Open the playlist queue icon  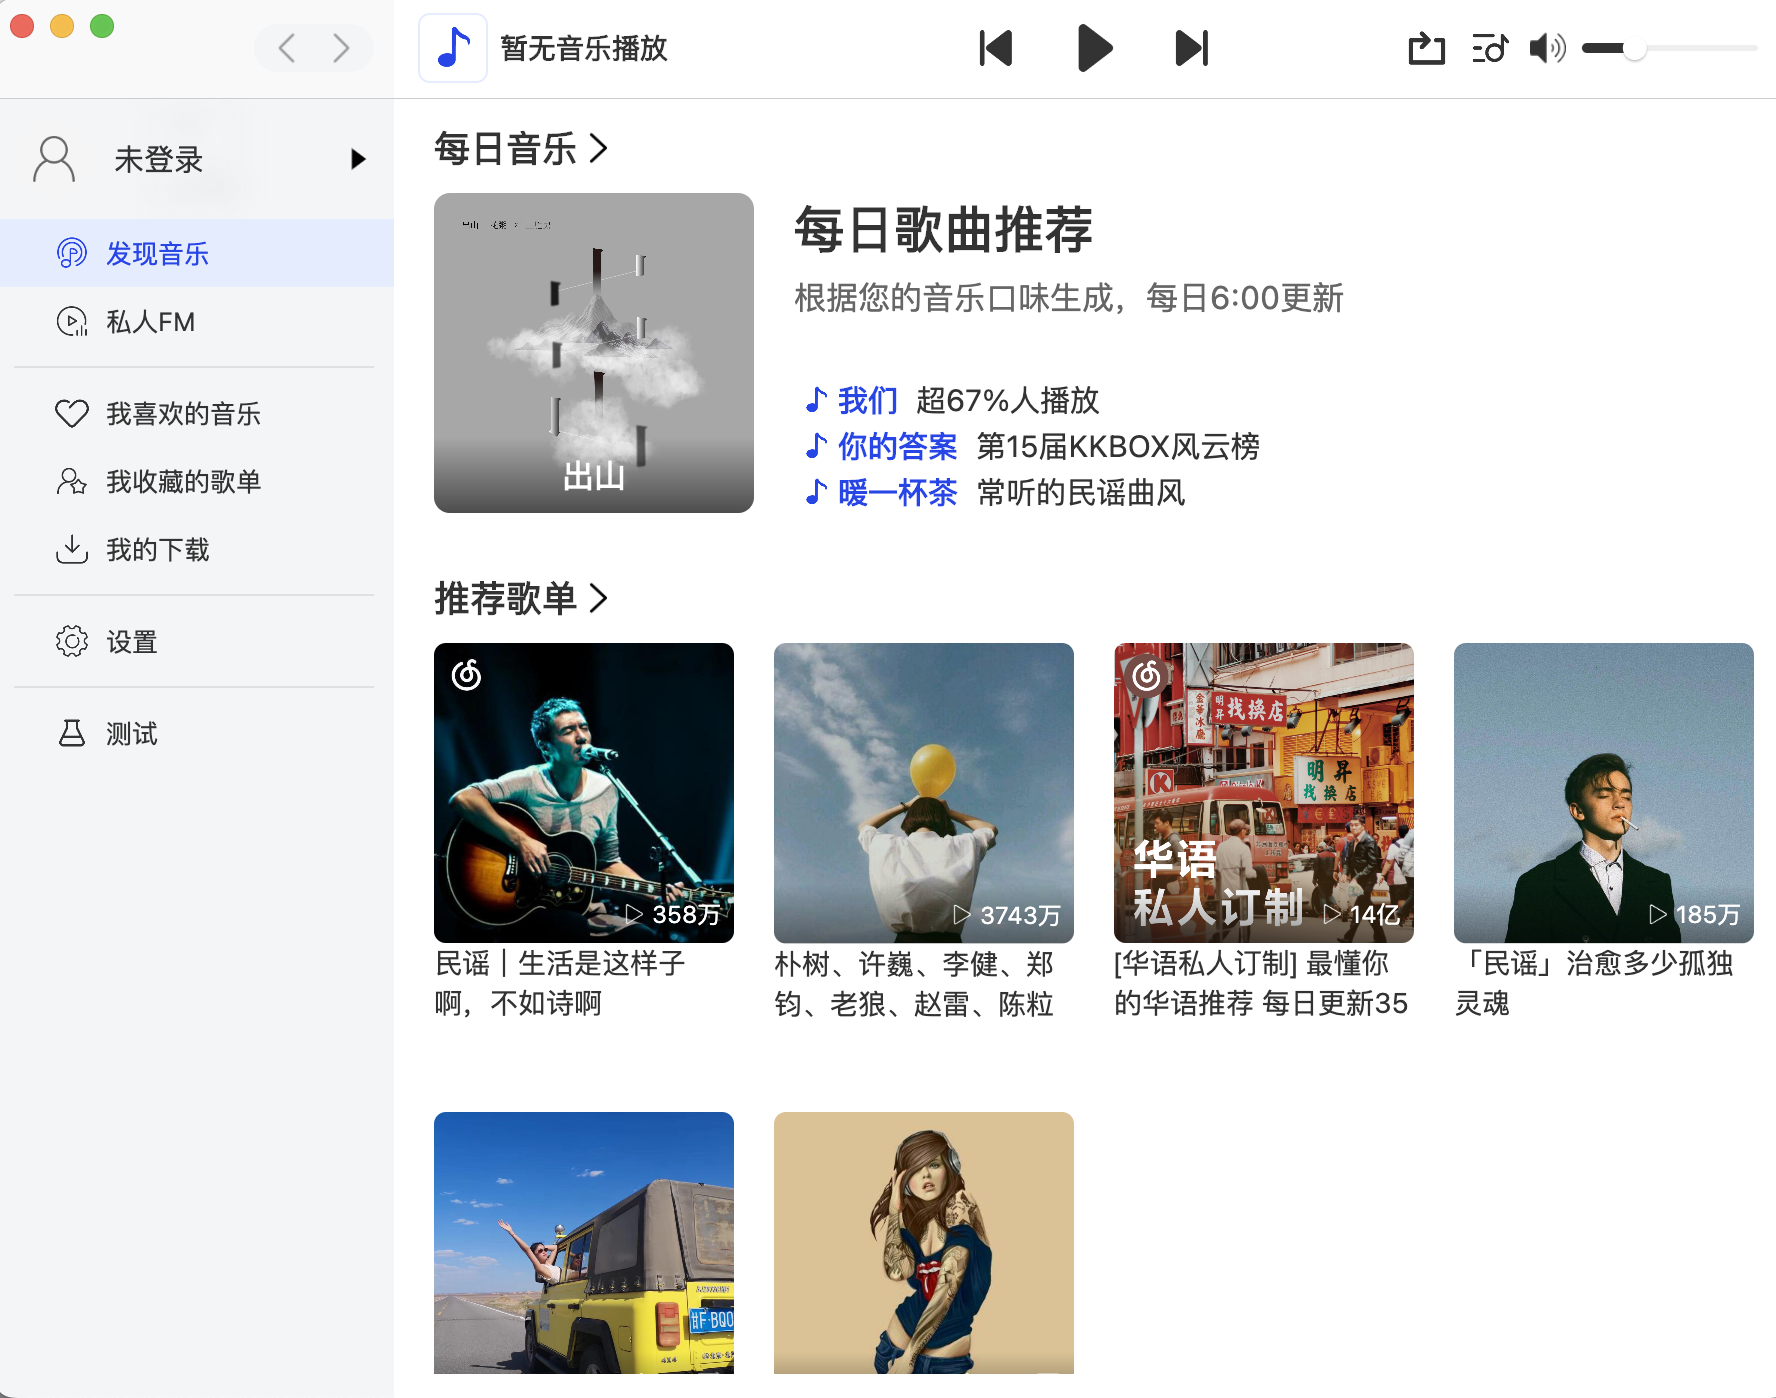pyautogui.click(x=1490, y=48)
